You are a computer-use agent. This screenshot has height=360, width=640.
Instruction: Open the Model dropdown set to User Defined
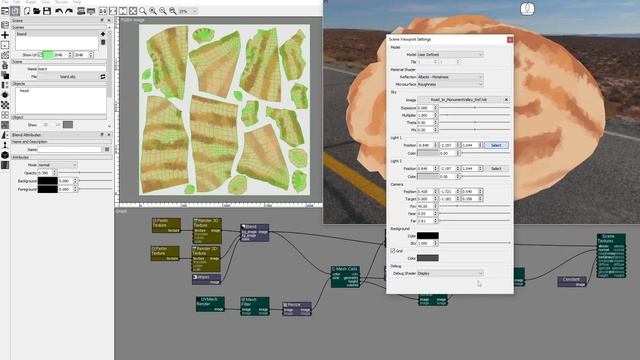pyautogui.click(x=450, y=54)
